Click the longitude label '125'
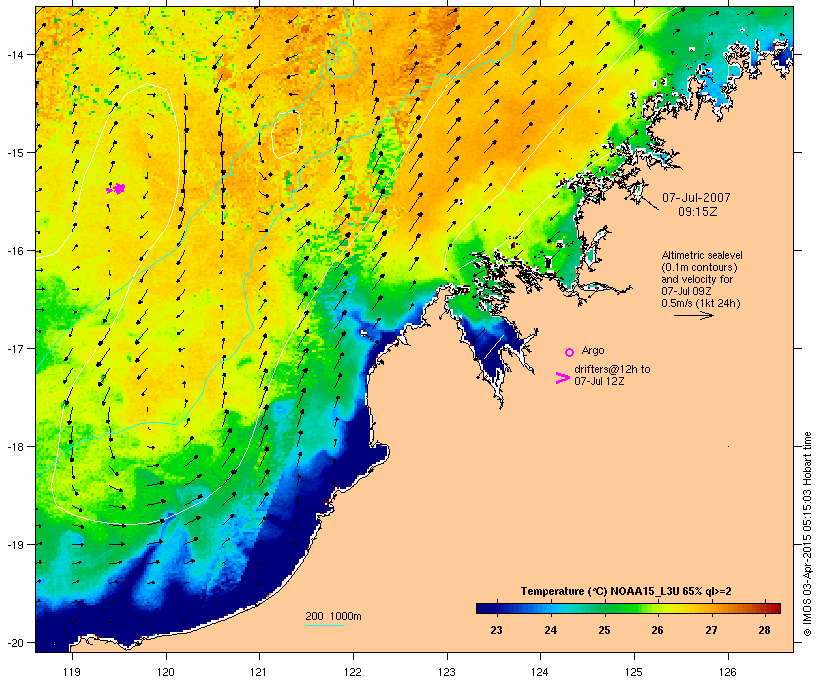820x680 pixels. pos(634,672)
